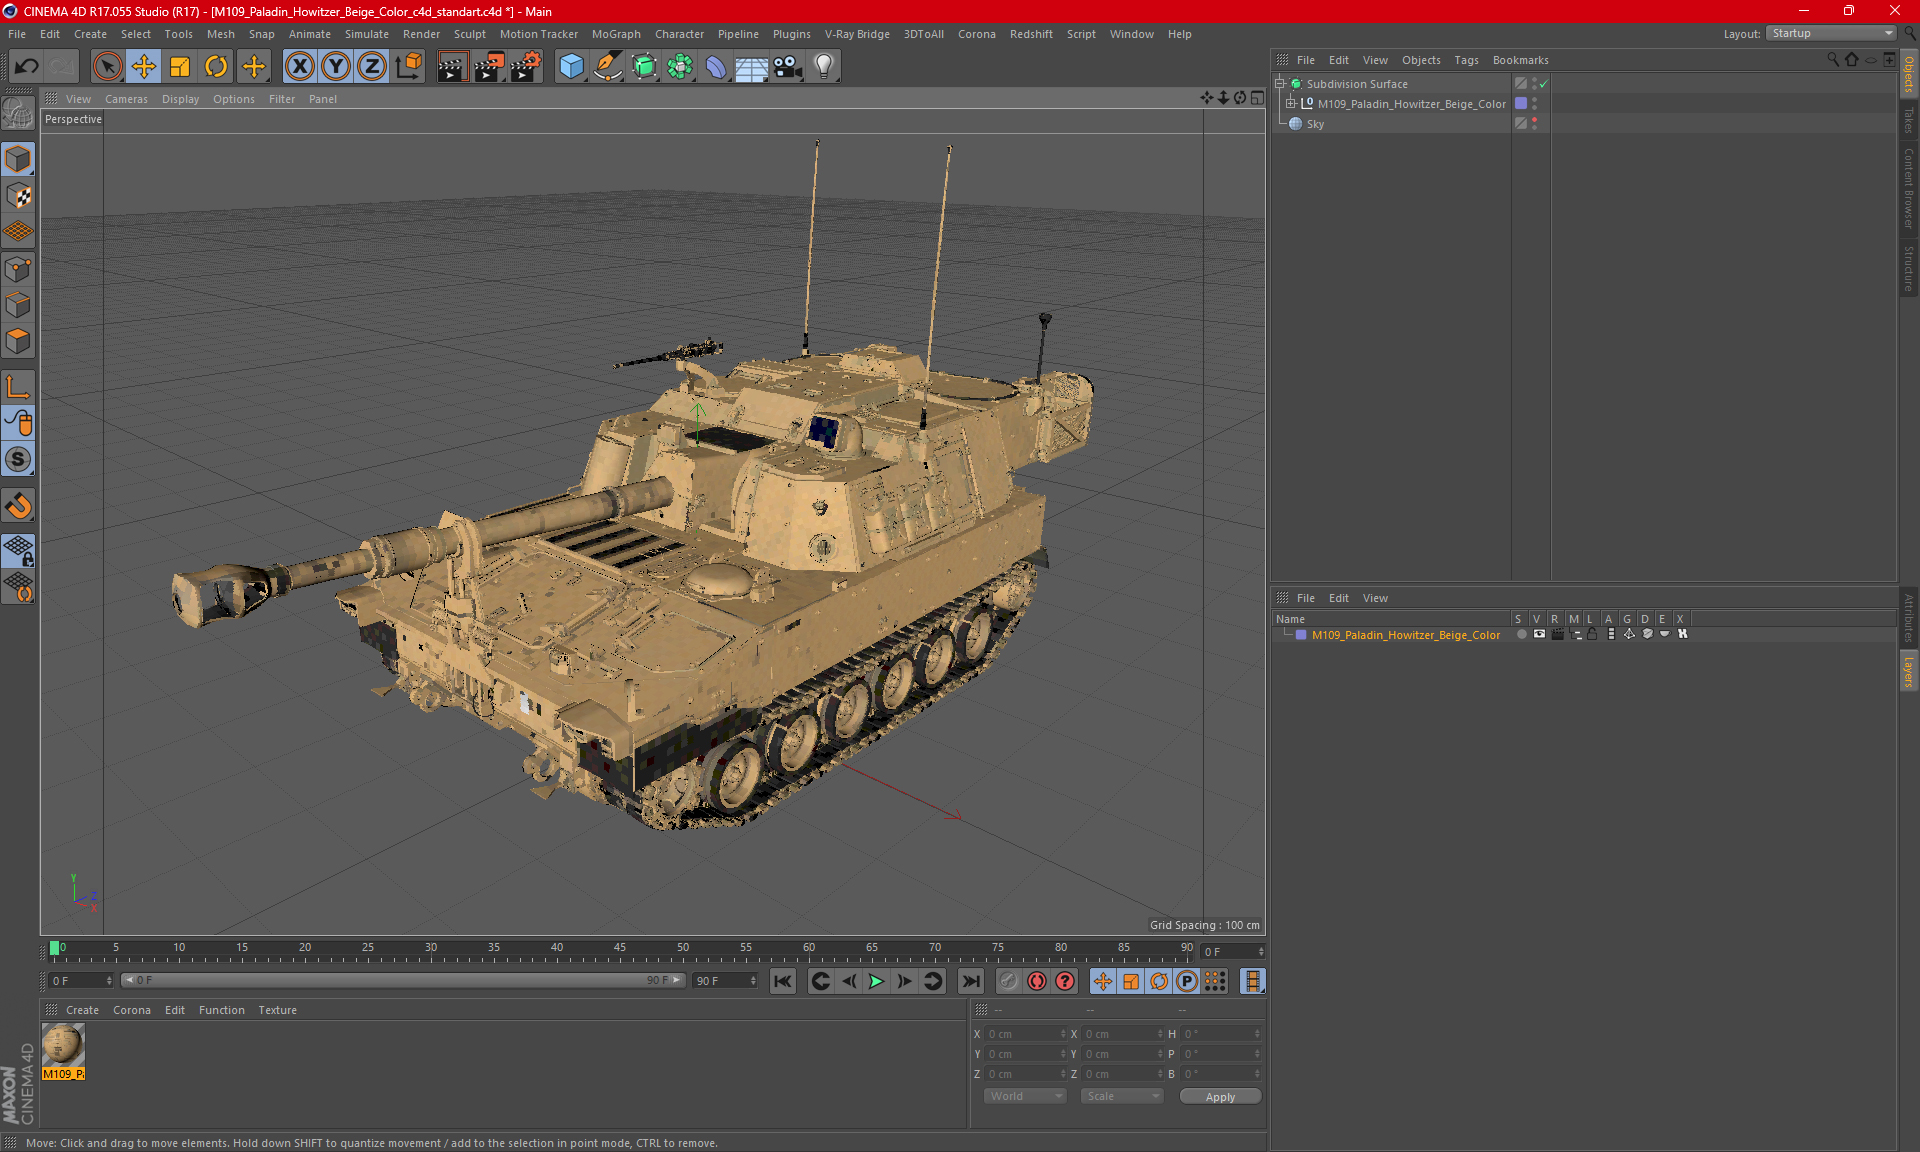Toggle Y axis lock

[336, 67]
